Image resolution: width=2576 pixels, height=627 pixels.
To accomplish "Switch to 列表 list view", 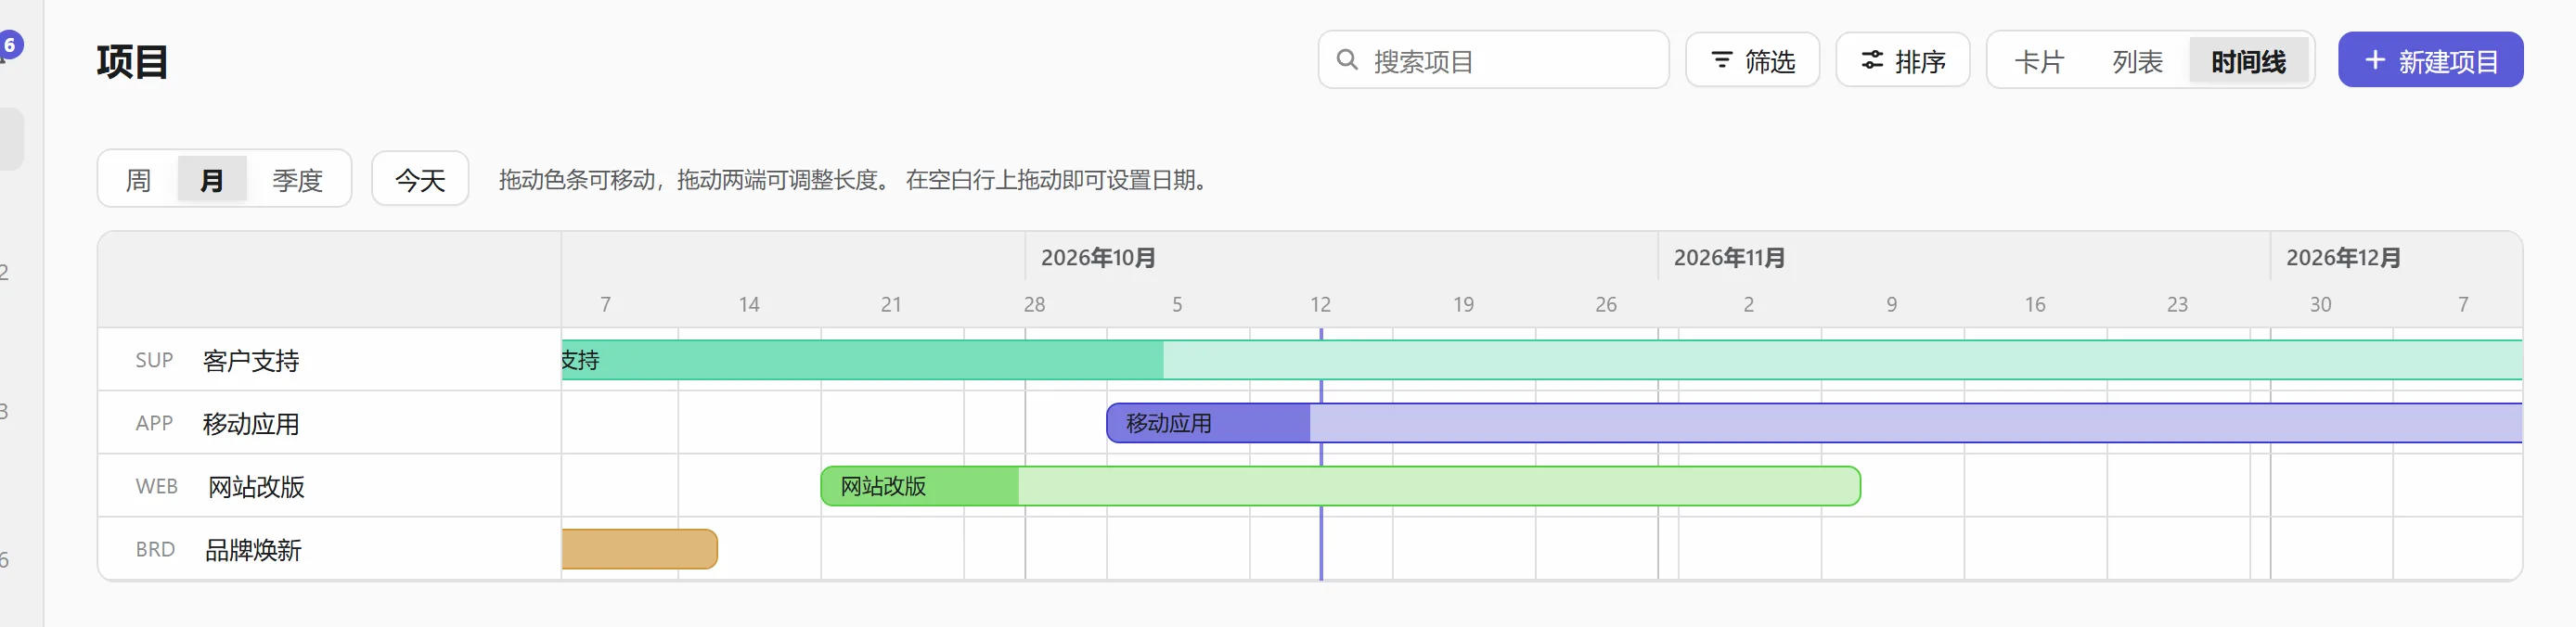I will pos(2137,61).
